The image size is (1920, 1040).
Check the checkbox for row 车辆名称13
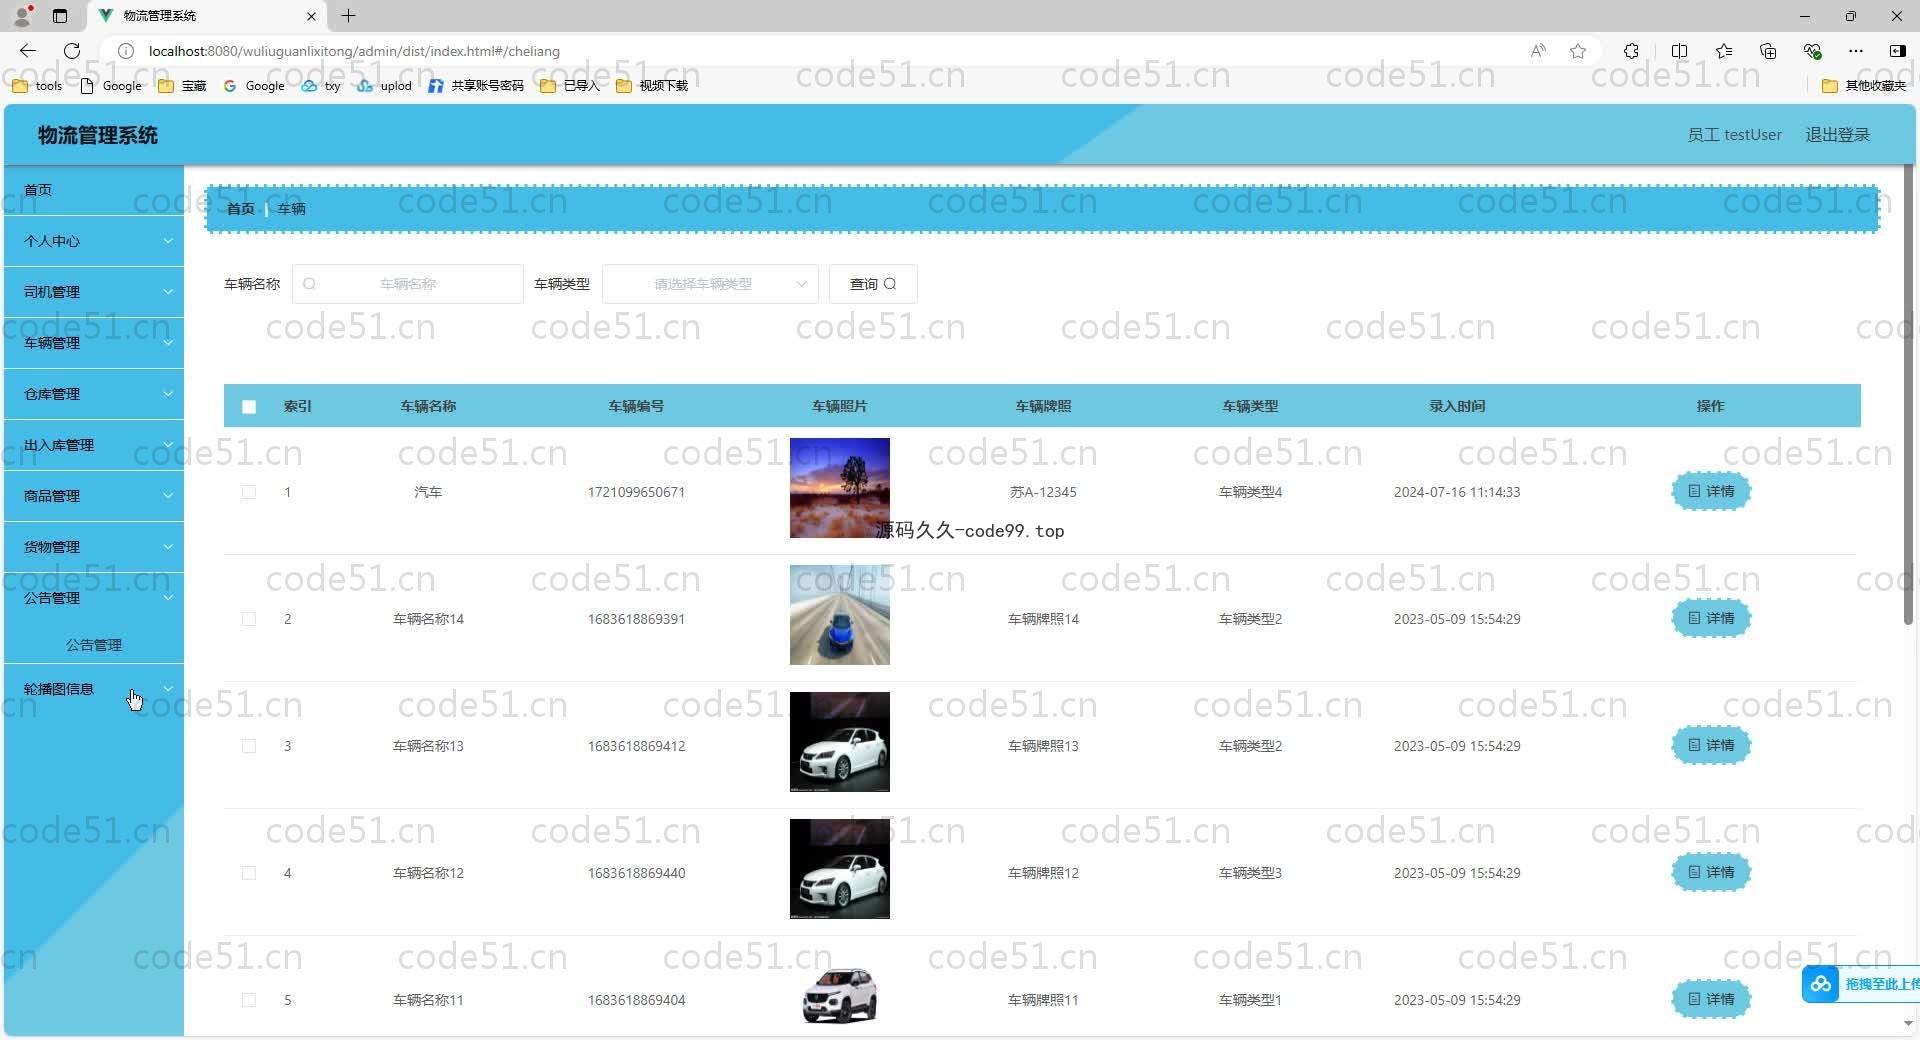249,746
